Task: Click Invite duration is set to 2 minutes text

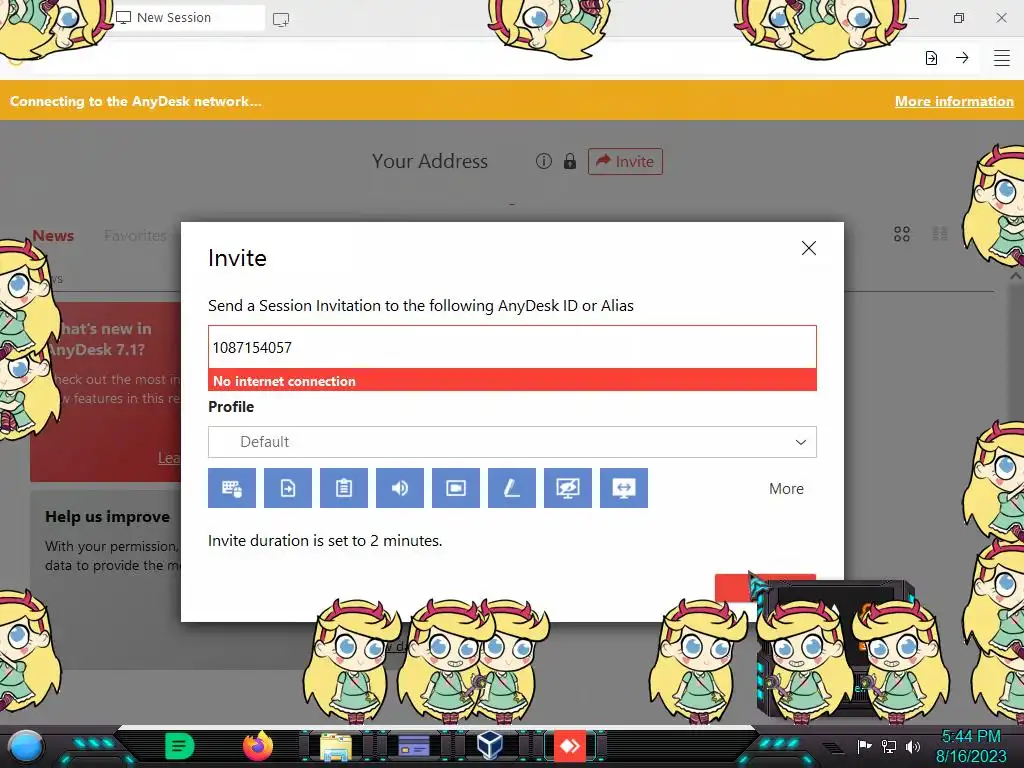Action: (325, 541)
